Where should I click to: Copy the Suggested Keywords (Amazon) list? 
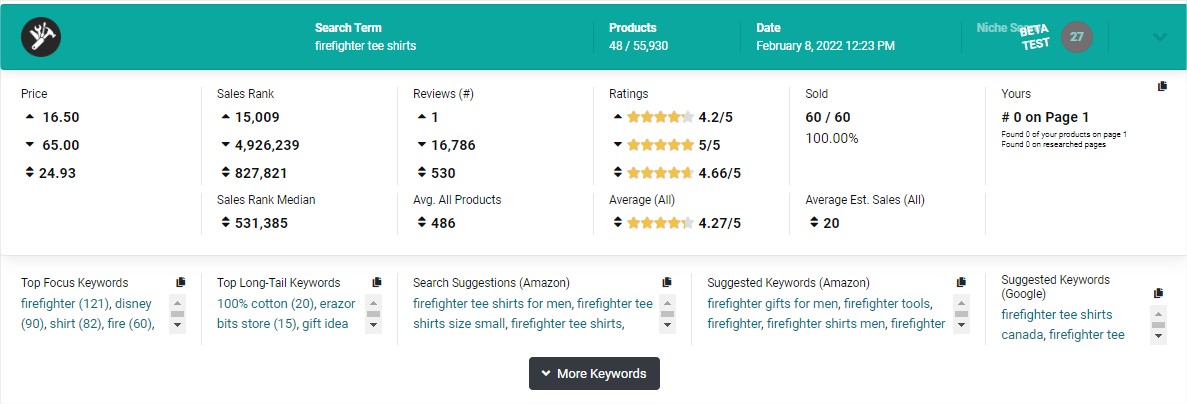(961, 282)
